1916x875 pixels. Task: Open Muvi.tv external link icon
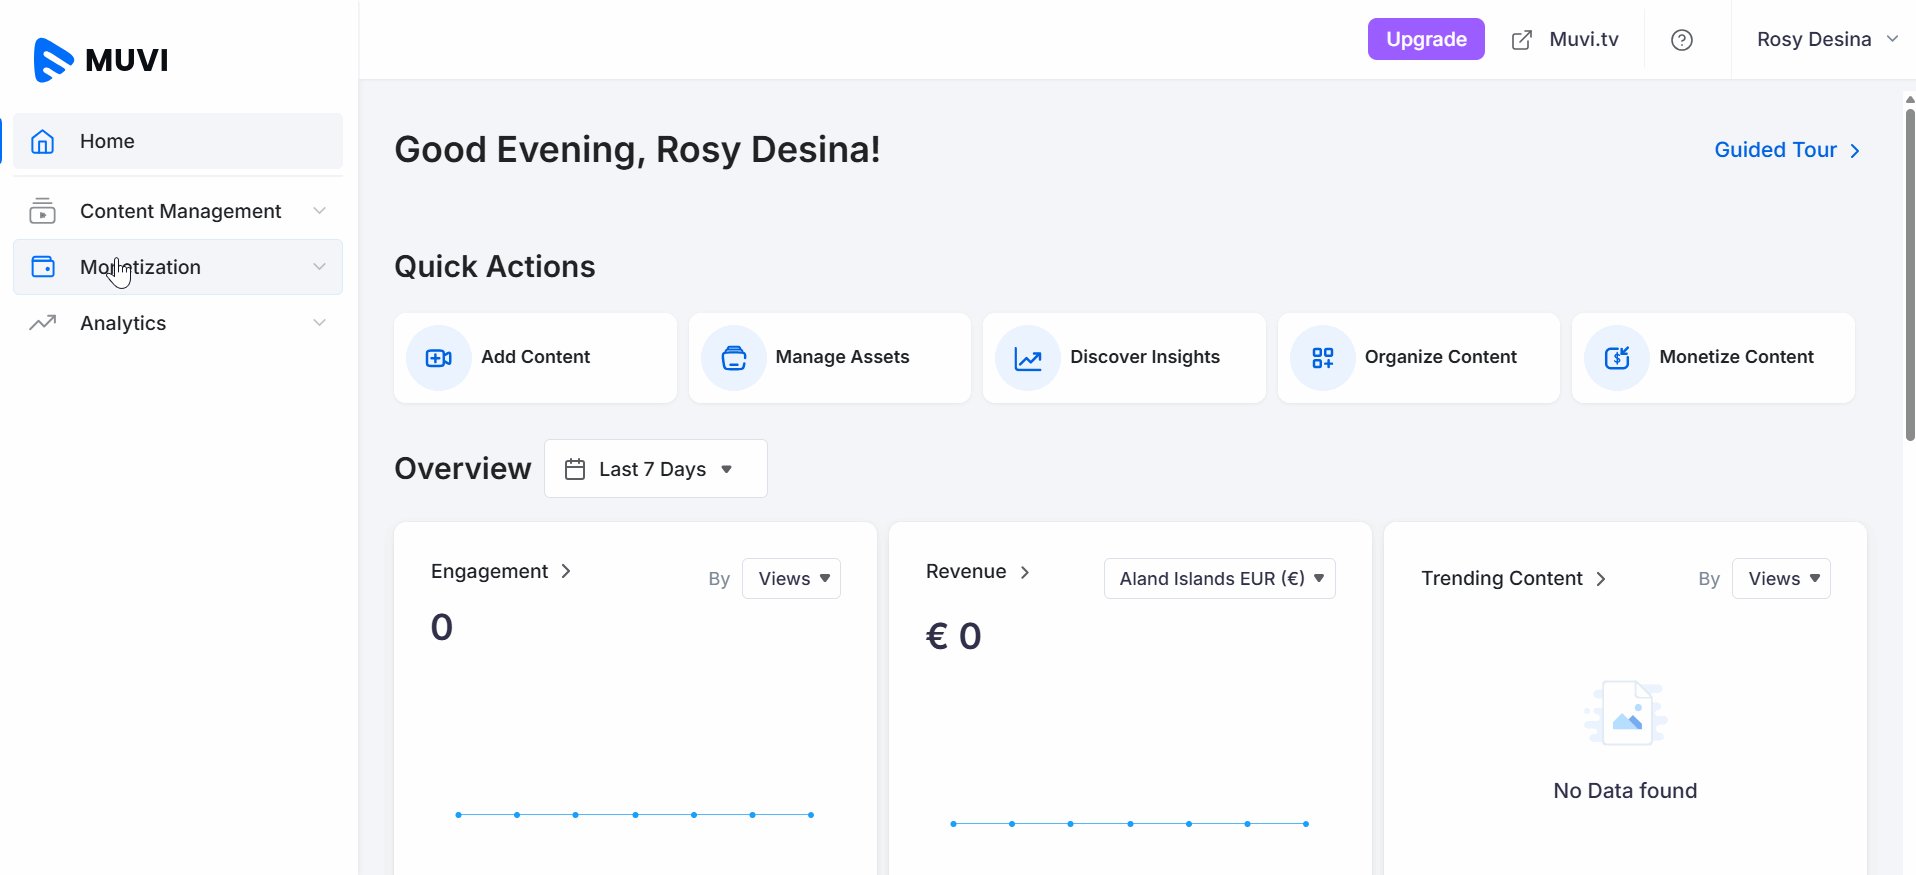click(1521, 40)
